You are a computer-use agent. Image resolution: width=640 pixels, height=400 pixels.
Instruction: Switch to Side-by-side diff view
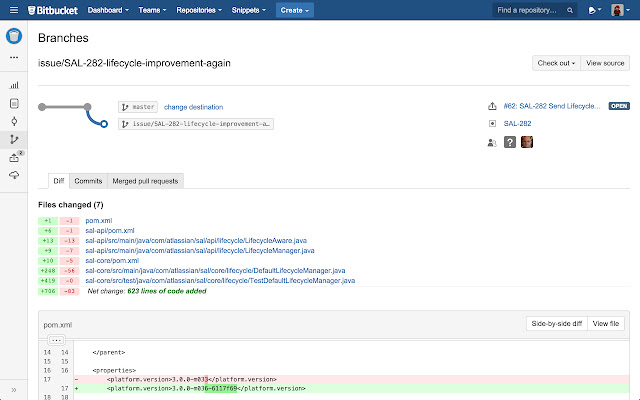[554, 323]
